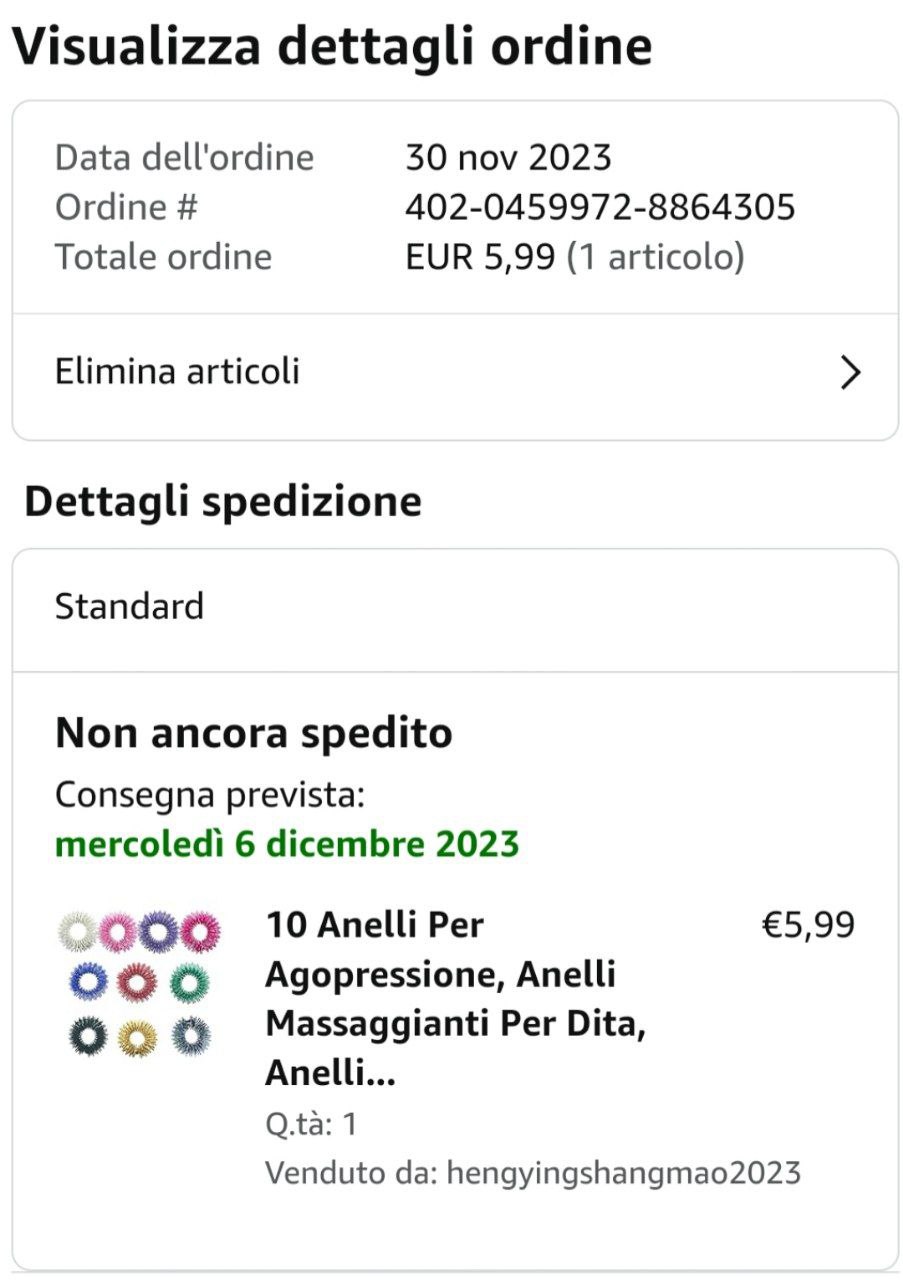903x1280 pixels.
Task: Click the Q.tà: 1 quantity text
Action: (311, 1125)
